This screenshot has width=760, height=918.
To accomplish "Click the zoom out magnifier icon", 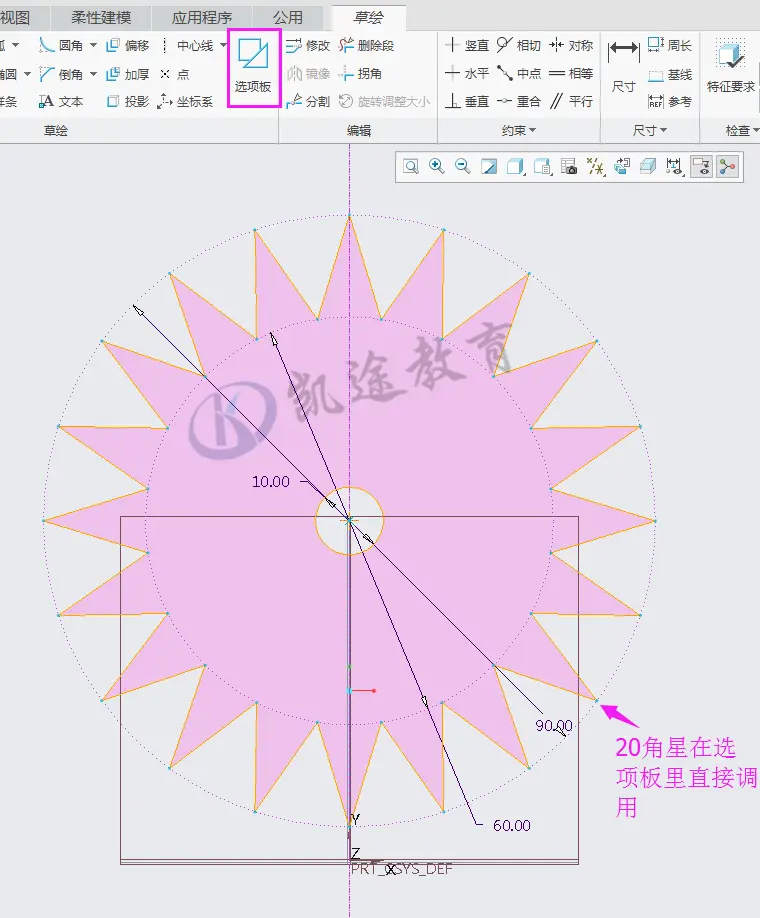I will point(463,166).
